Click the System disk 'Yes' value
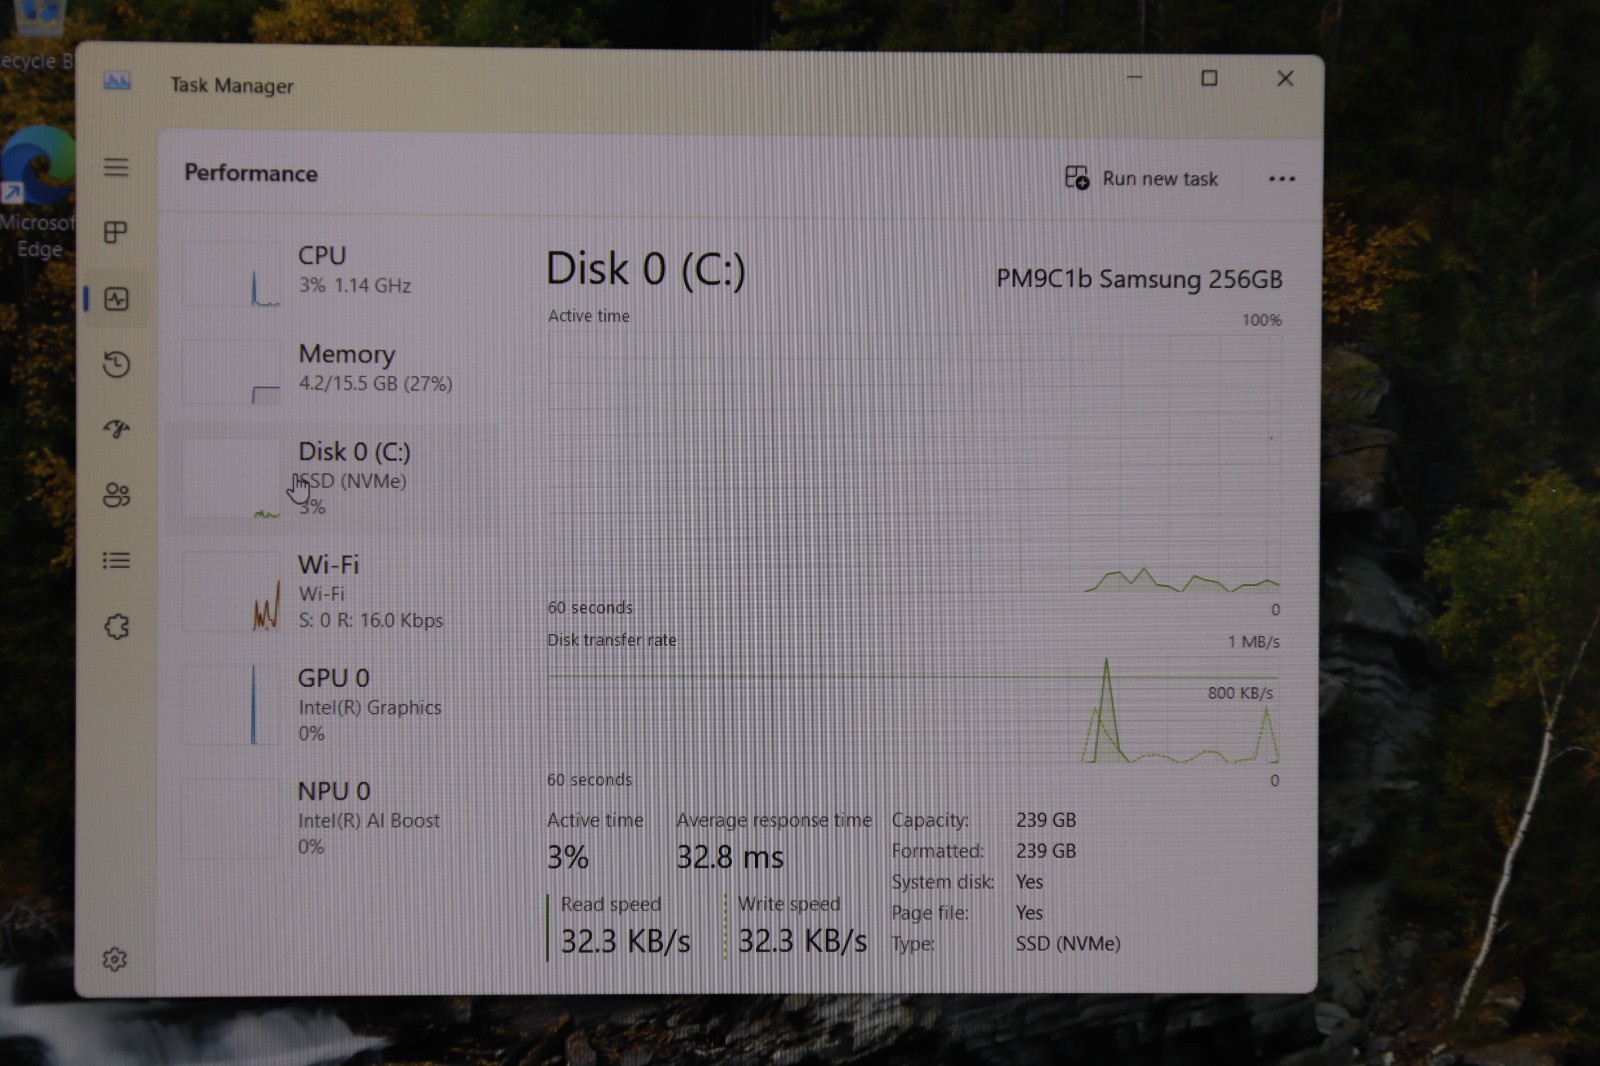The width and height of the screenshot is (1600, 1066). pyautogui.click(x=1029, y=882)
